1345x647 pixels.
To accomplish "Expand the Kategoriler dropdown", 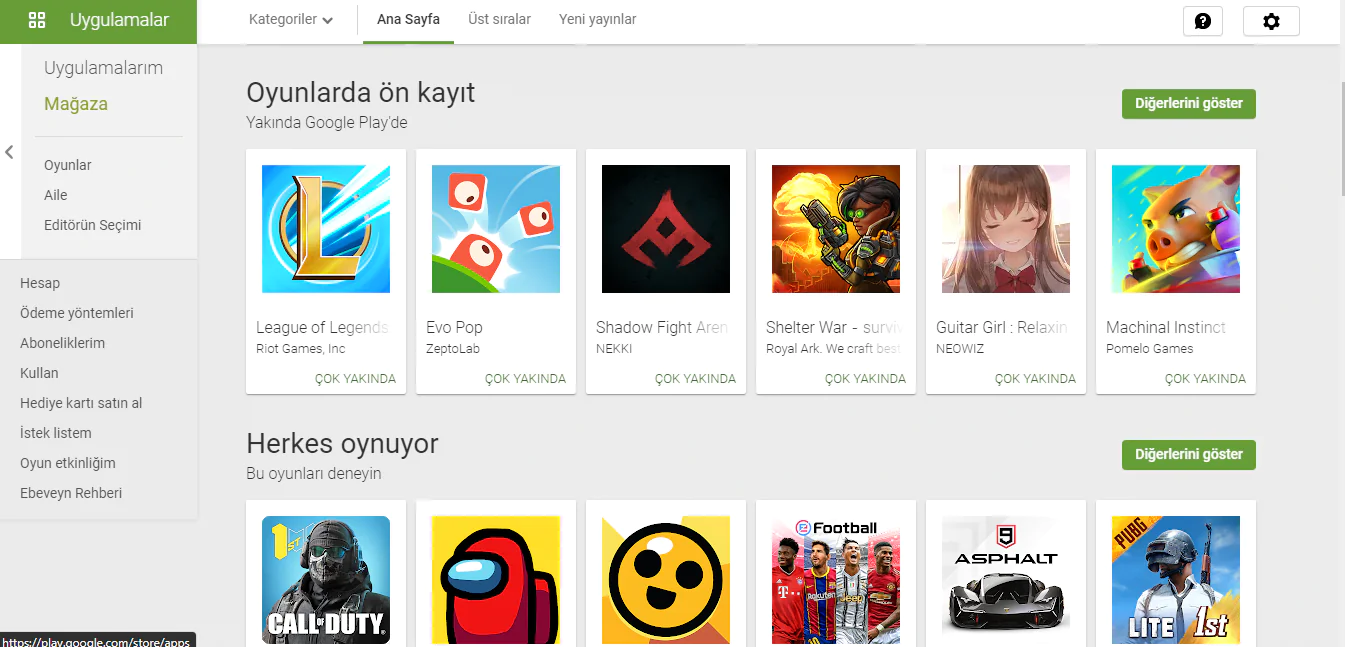I will 291,20.
